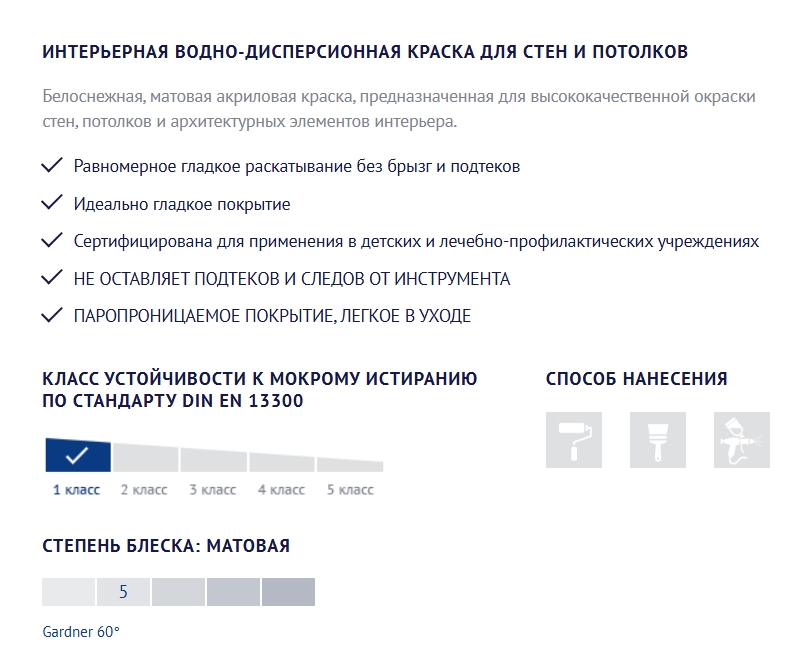Click the 'Gardner 60°' text
The width and height of the screenshot is (807, 665).
[x=81, y=632]
